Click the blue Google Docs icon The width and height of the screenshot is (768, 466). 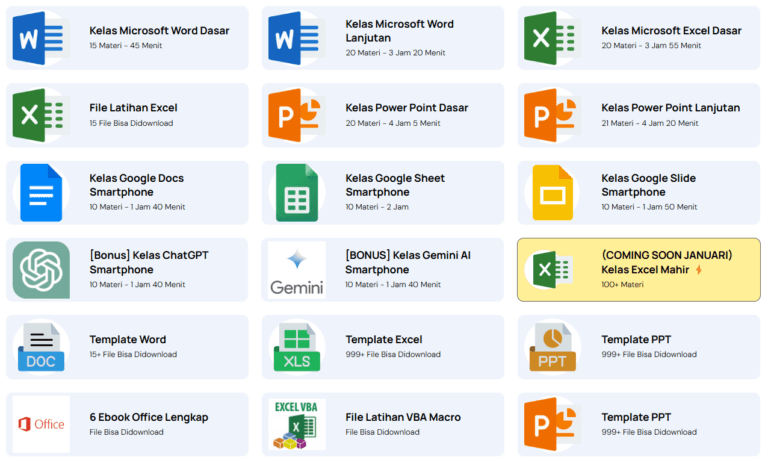41,192
